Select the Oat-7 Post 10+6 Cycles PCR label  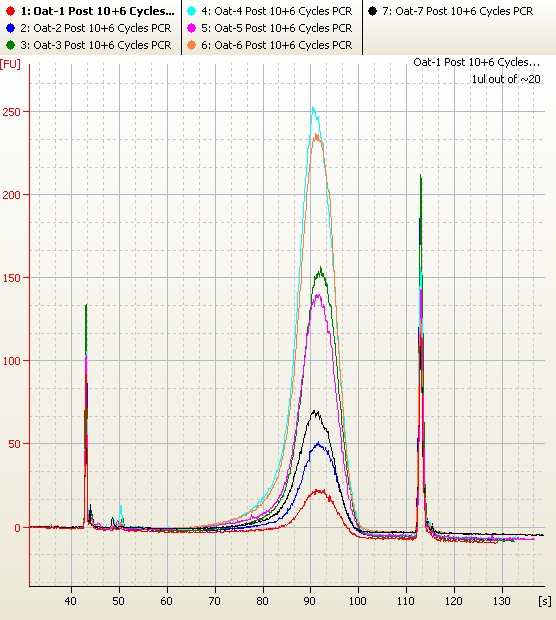coord(458,11)
